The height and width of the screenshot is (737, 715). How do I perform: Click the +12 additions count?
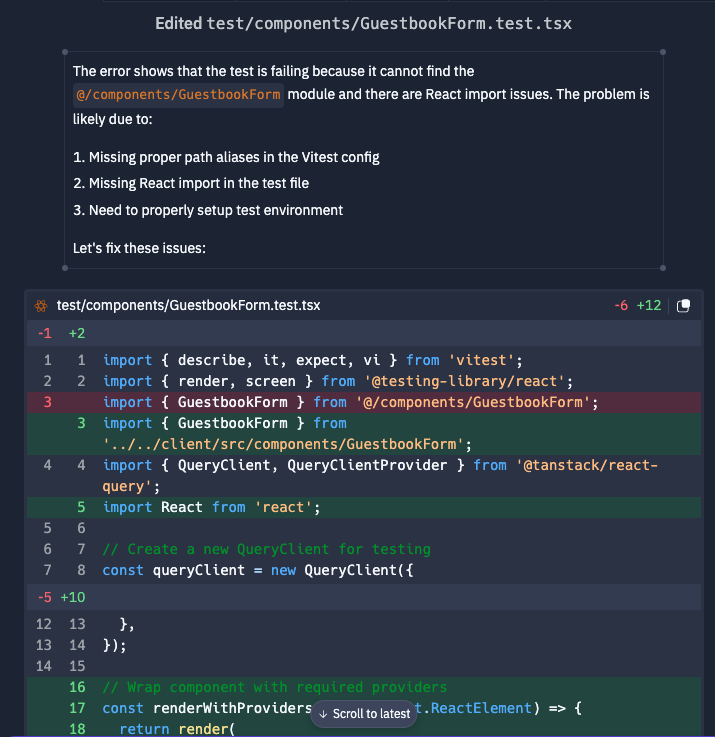(649, 306)
